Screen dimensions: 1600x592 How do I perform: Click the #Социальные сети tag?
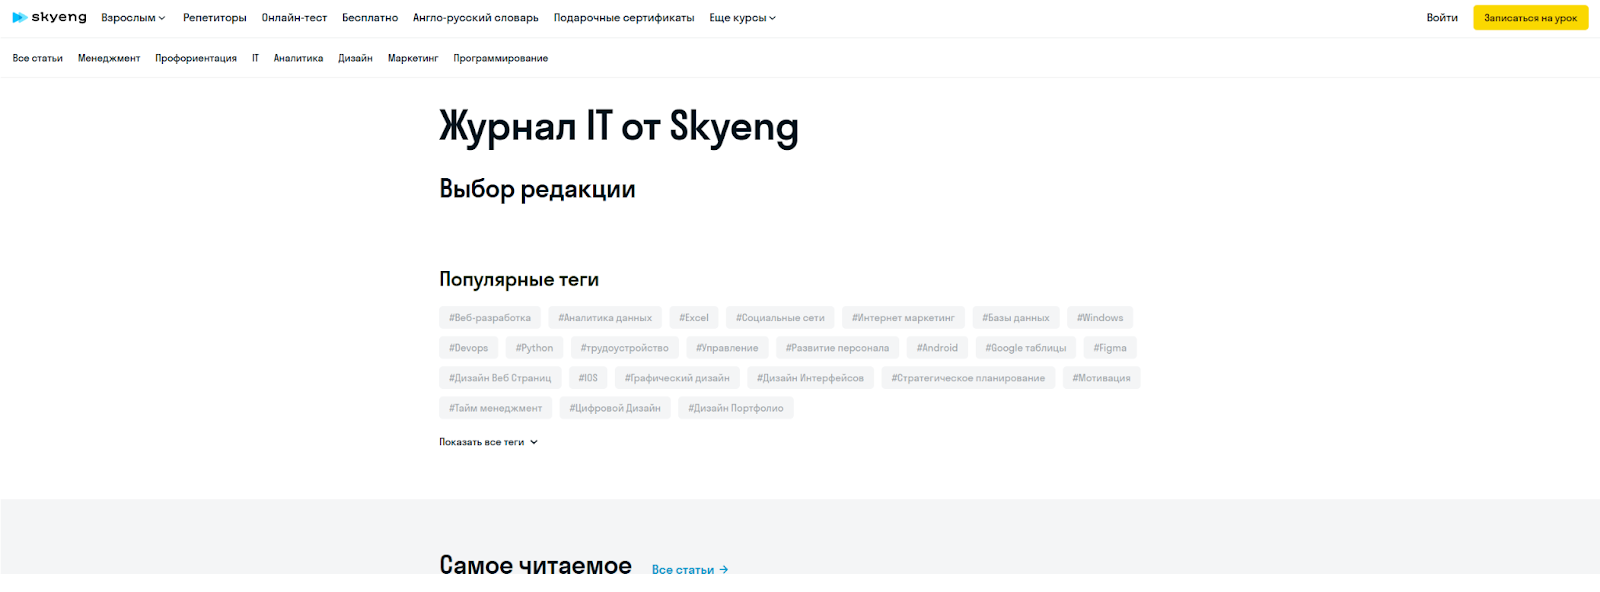coord(780,318)
